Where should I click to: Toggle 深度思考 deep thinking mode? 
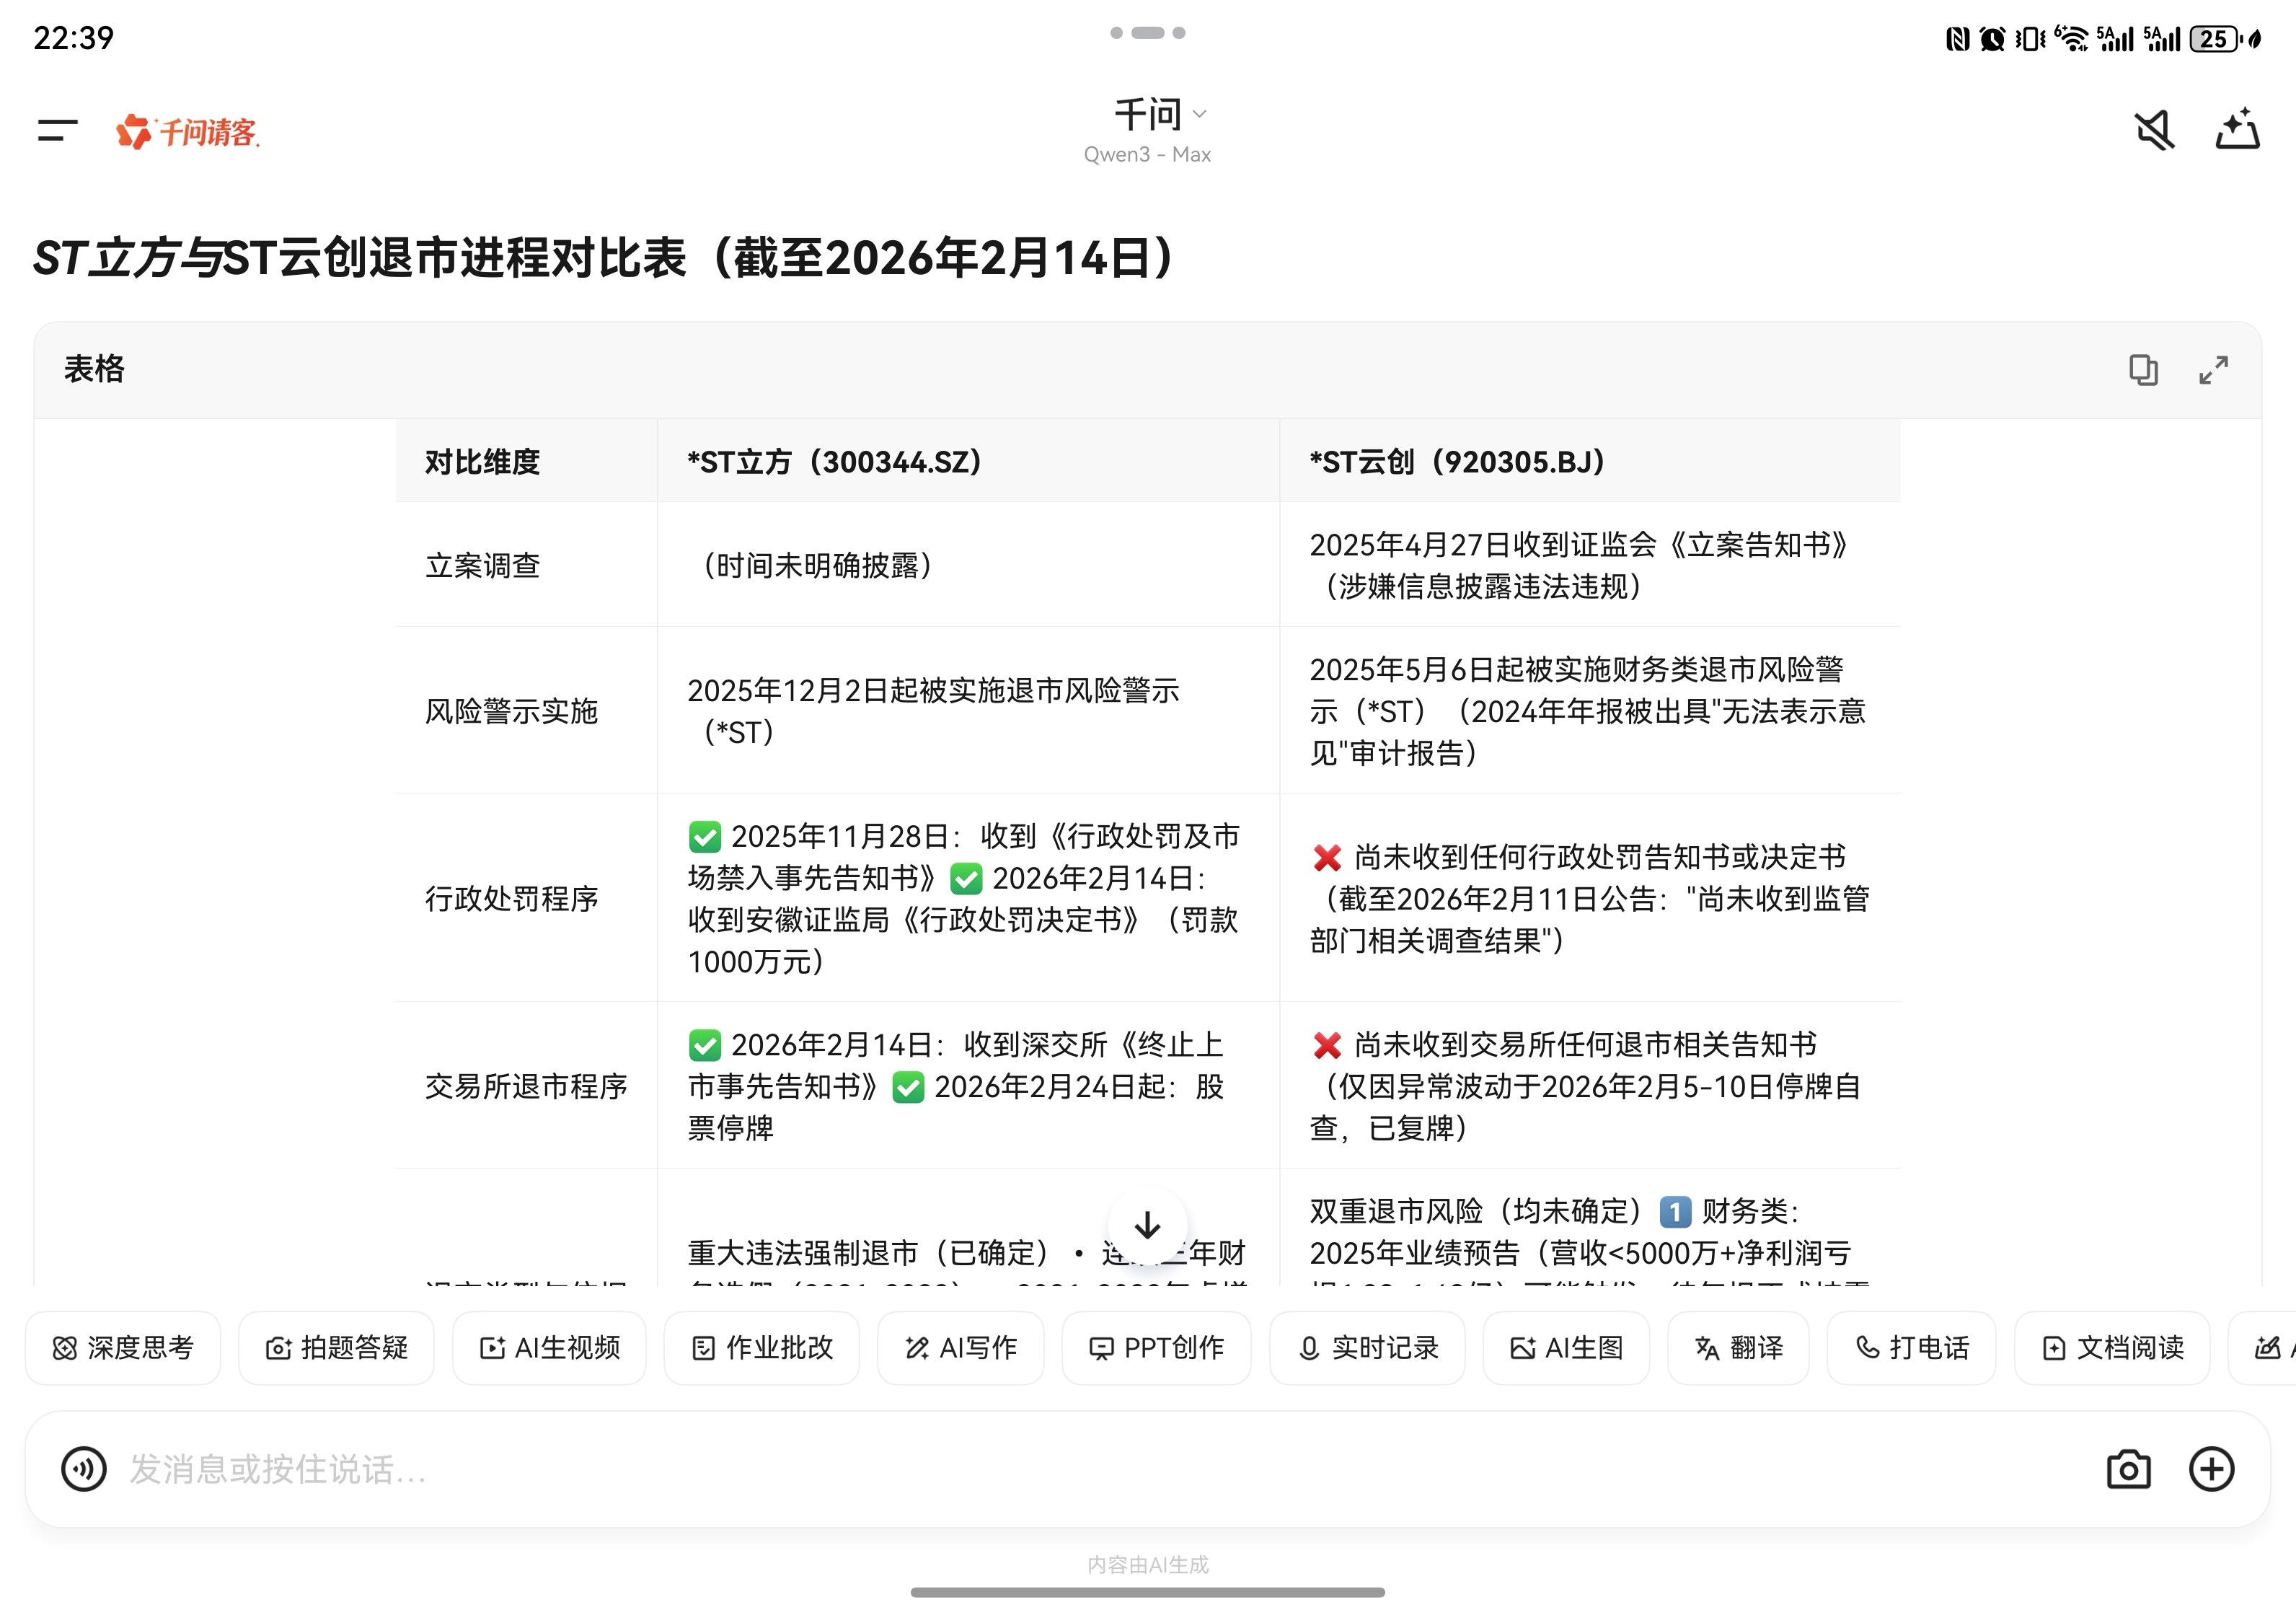(123, 1348)
